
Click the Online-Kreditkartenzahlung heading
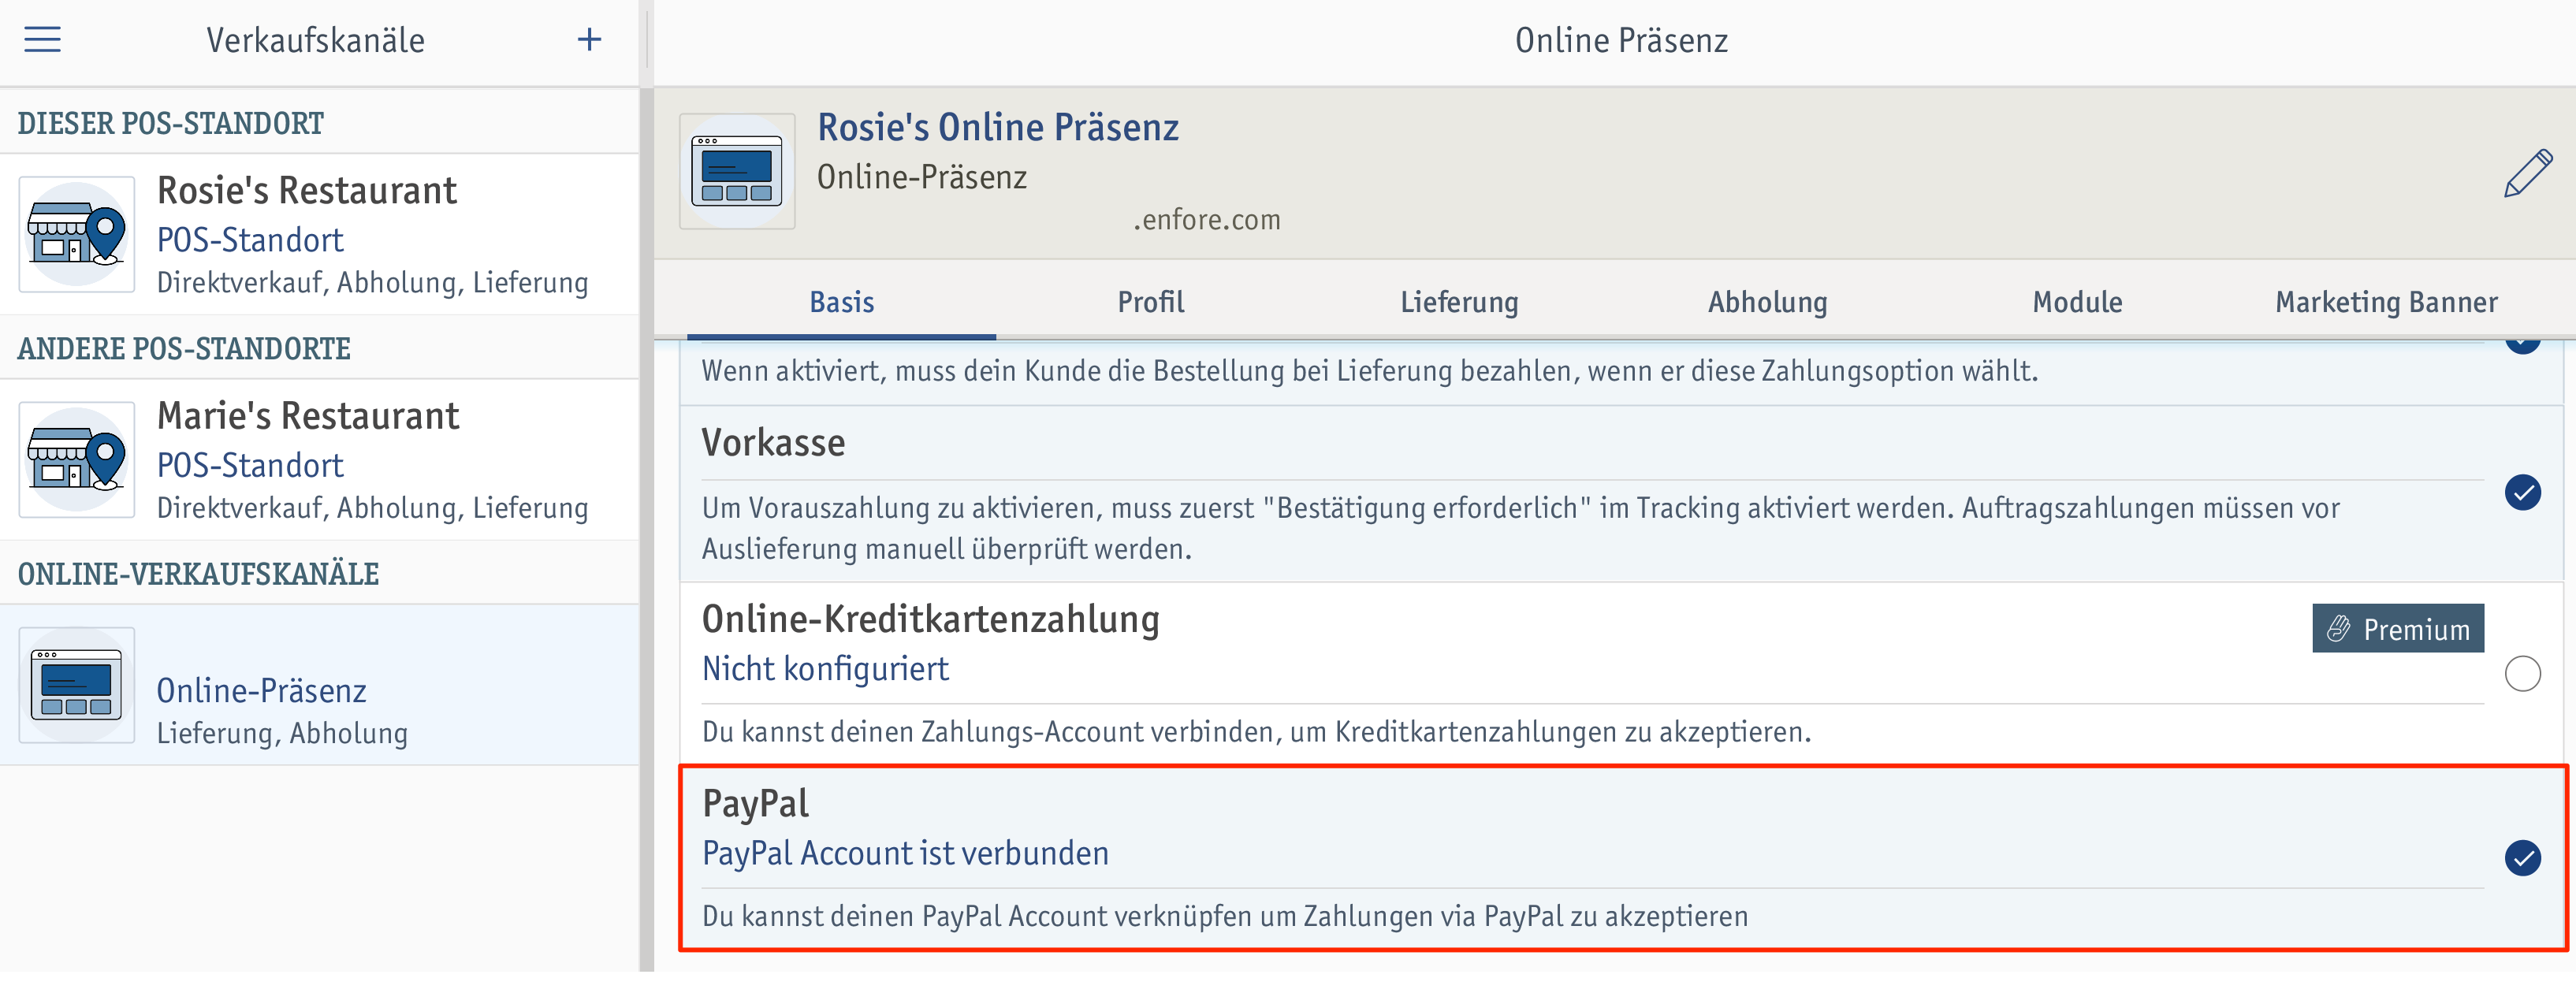(x=930, y=619)
